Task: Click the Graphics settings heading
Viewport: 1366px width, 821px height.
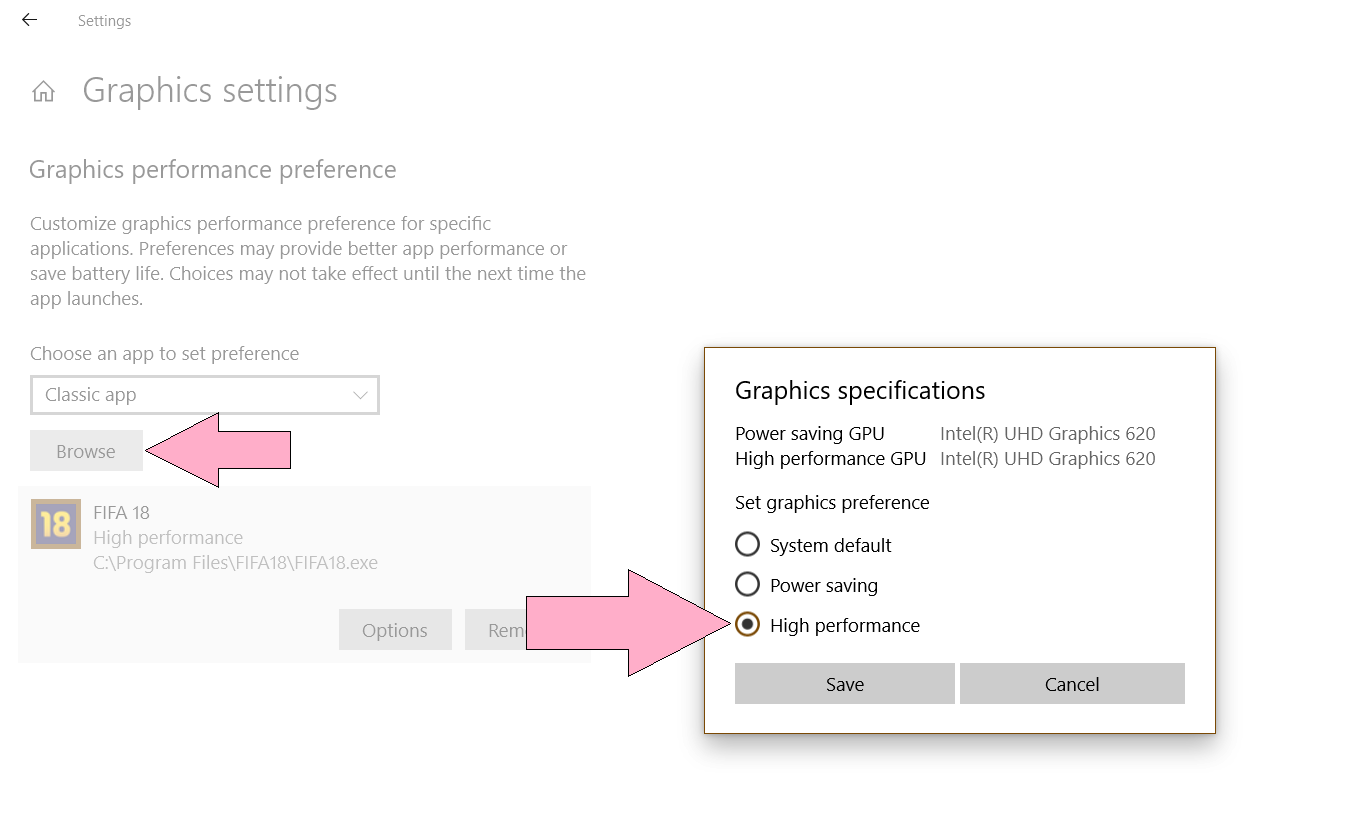Action: pos(210,90)
